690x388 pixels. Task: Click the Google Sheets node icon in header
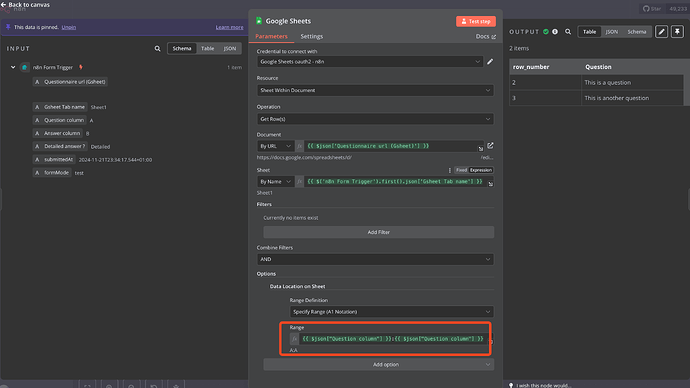(259, 21)
